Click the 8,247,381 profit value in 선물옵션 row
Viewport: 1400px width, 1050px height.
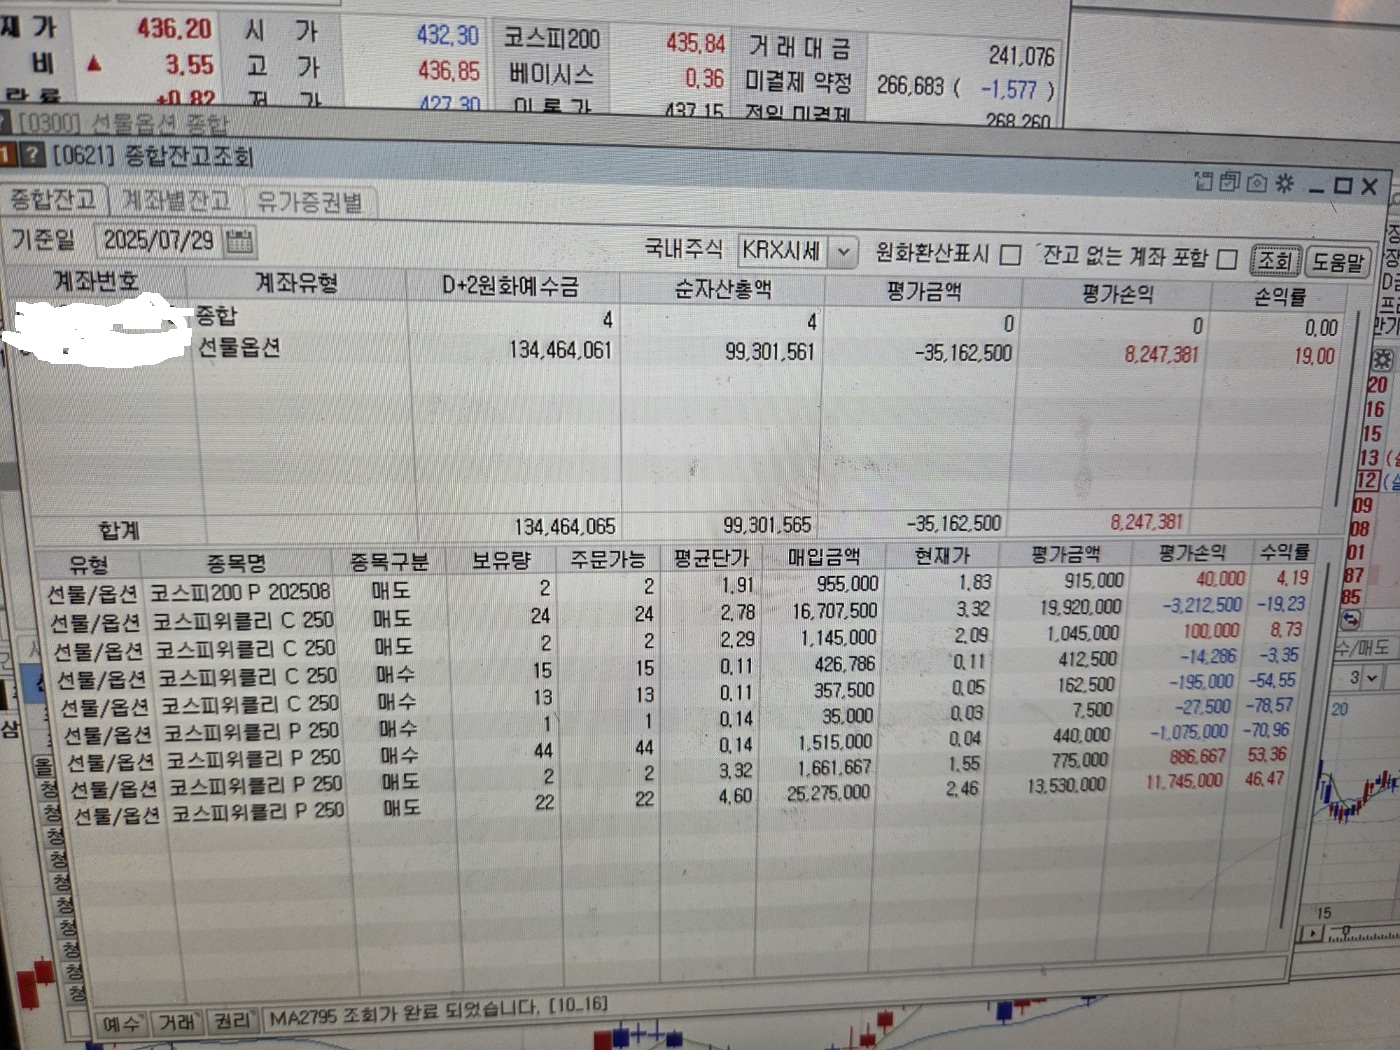point(1160,354)
